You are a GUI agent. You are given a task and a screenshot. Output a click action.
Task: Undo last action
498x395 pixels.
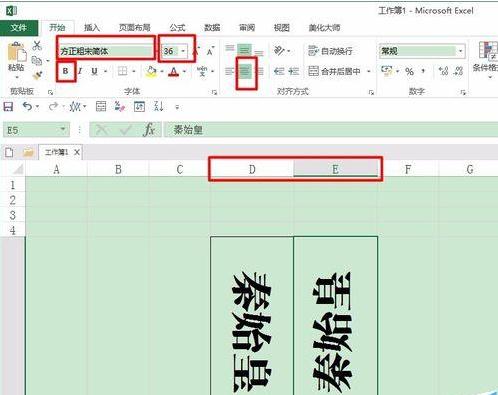[27, 107]
